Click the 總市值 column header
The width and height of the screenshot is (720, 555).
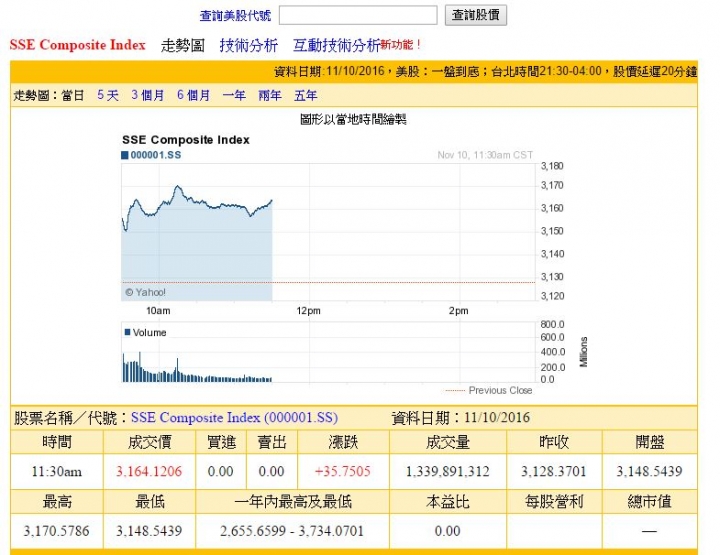point(649,502)
